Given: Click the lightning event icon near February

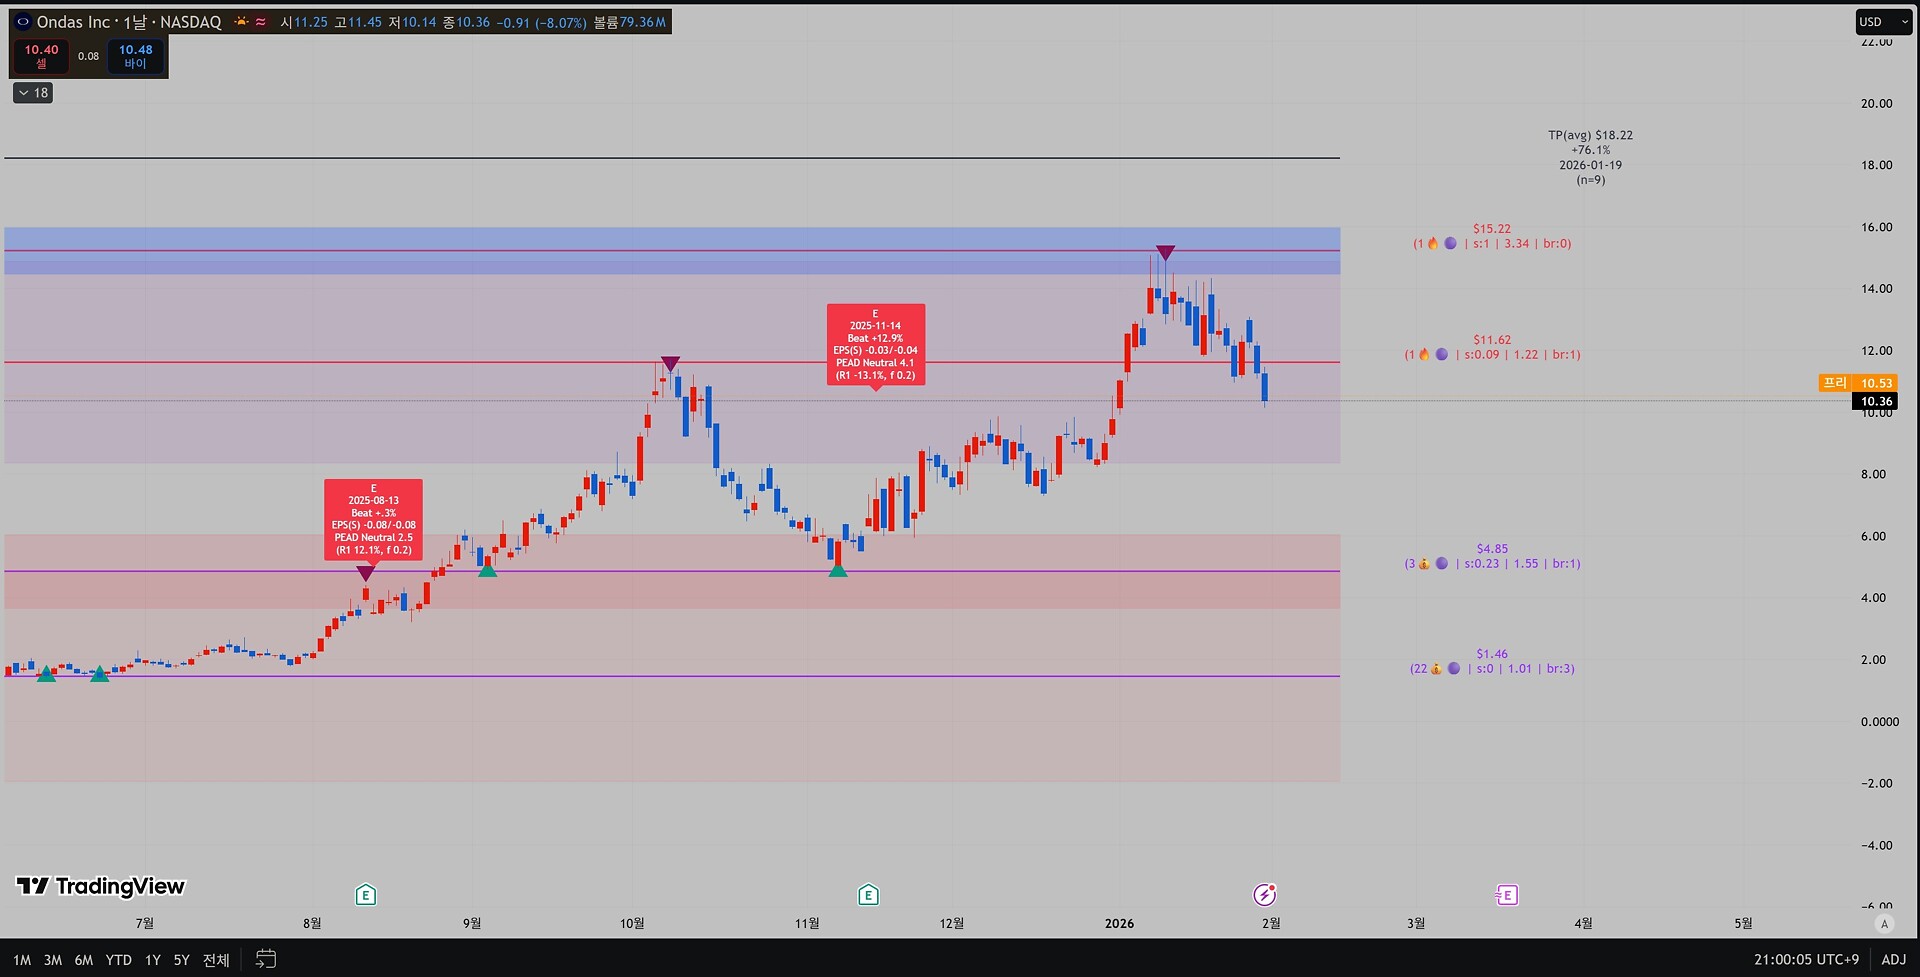Looking at the screenshot, I should pyautogui.click(x=1265, y=895).
